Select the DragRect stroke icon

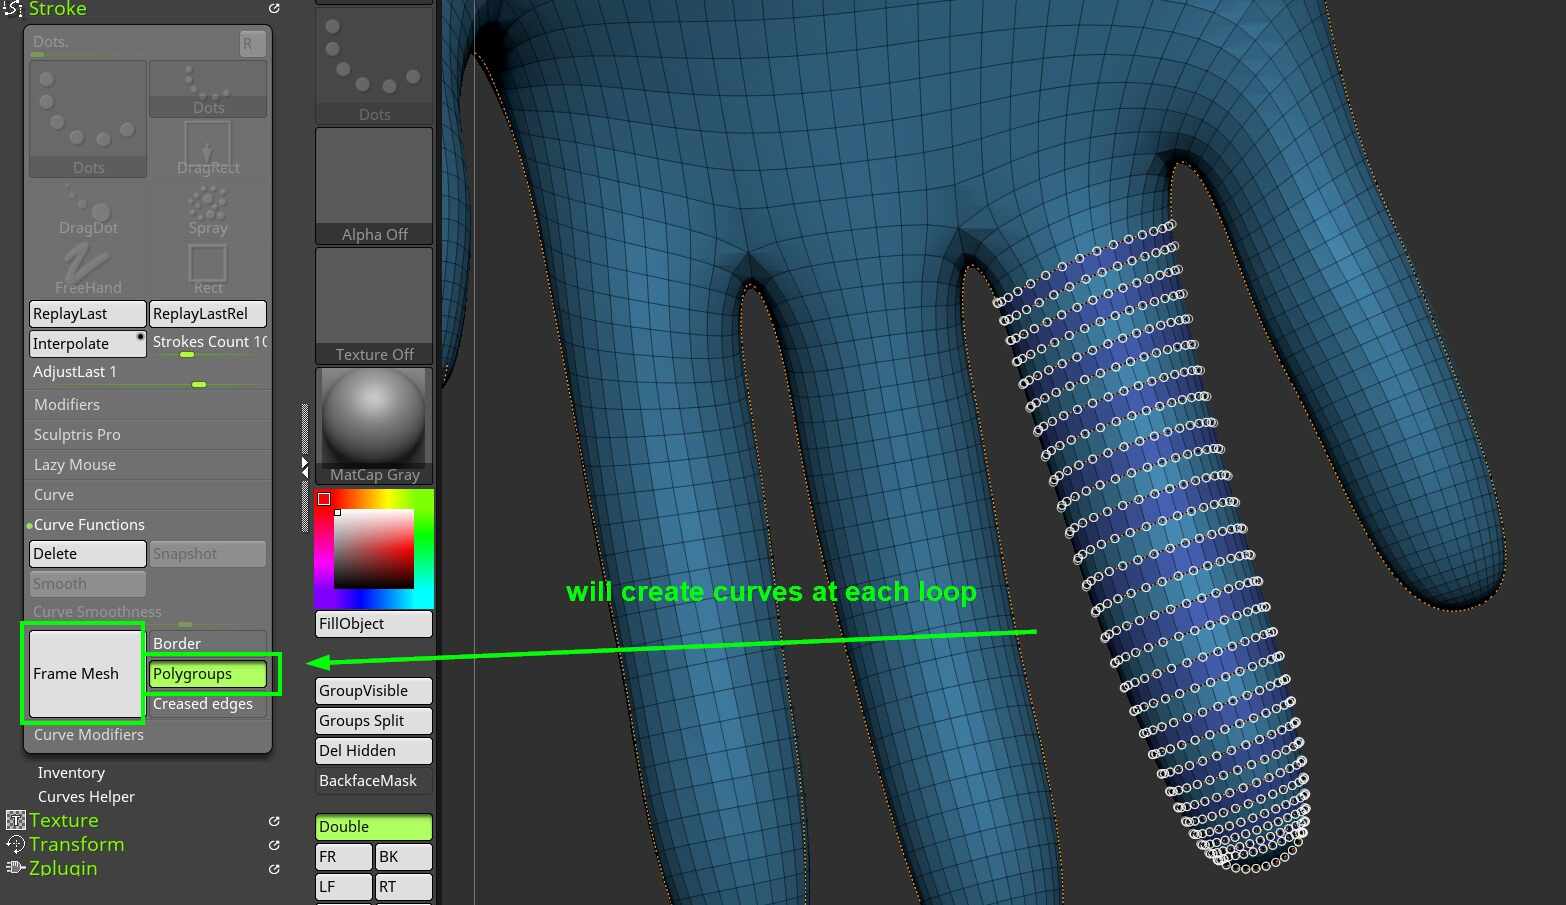click(x=208, y=148)
